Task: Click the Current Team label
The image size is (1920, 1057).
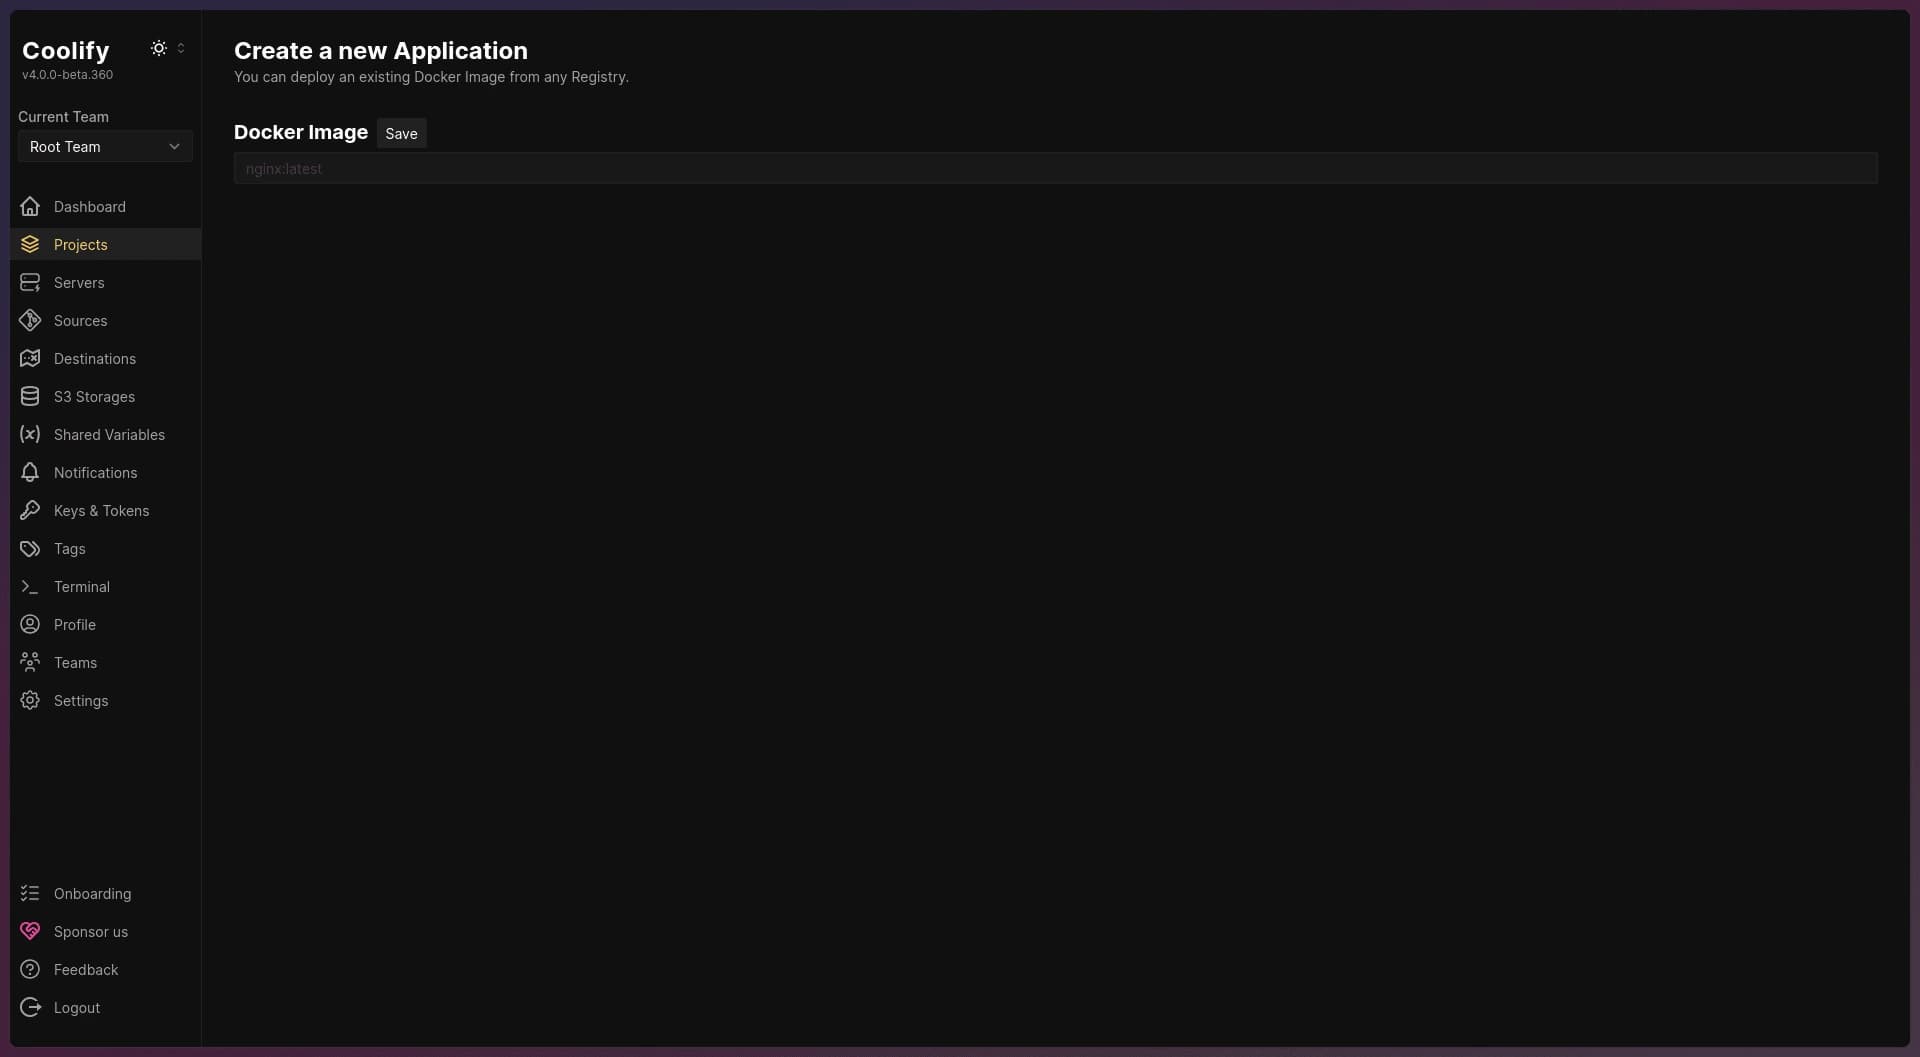Action: pyautogui.click(x=63, y=116)
